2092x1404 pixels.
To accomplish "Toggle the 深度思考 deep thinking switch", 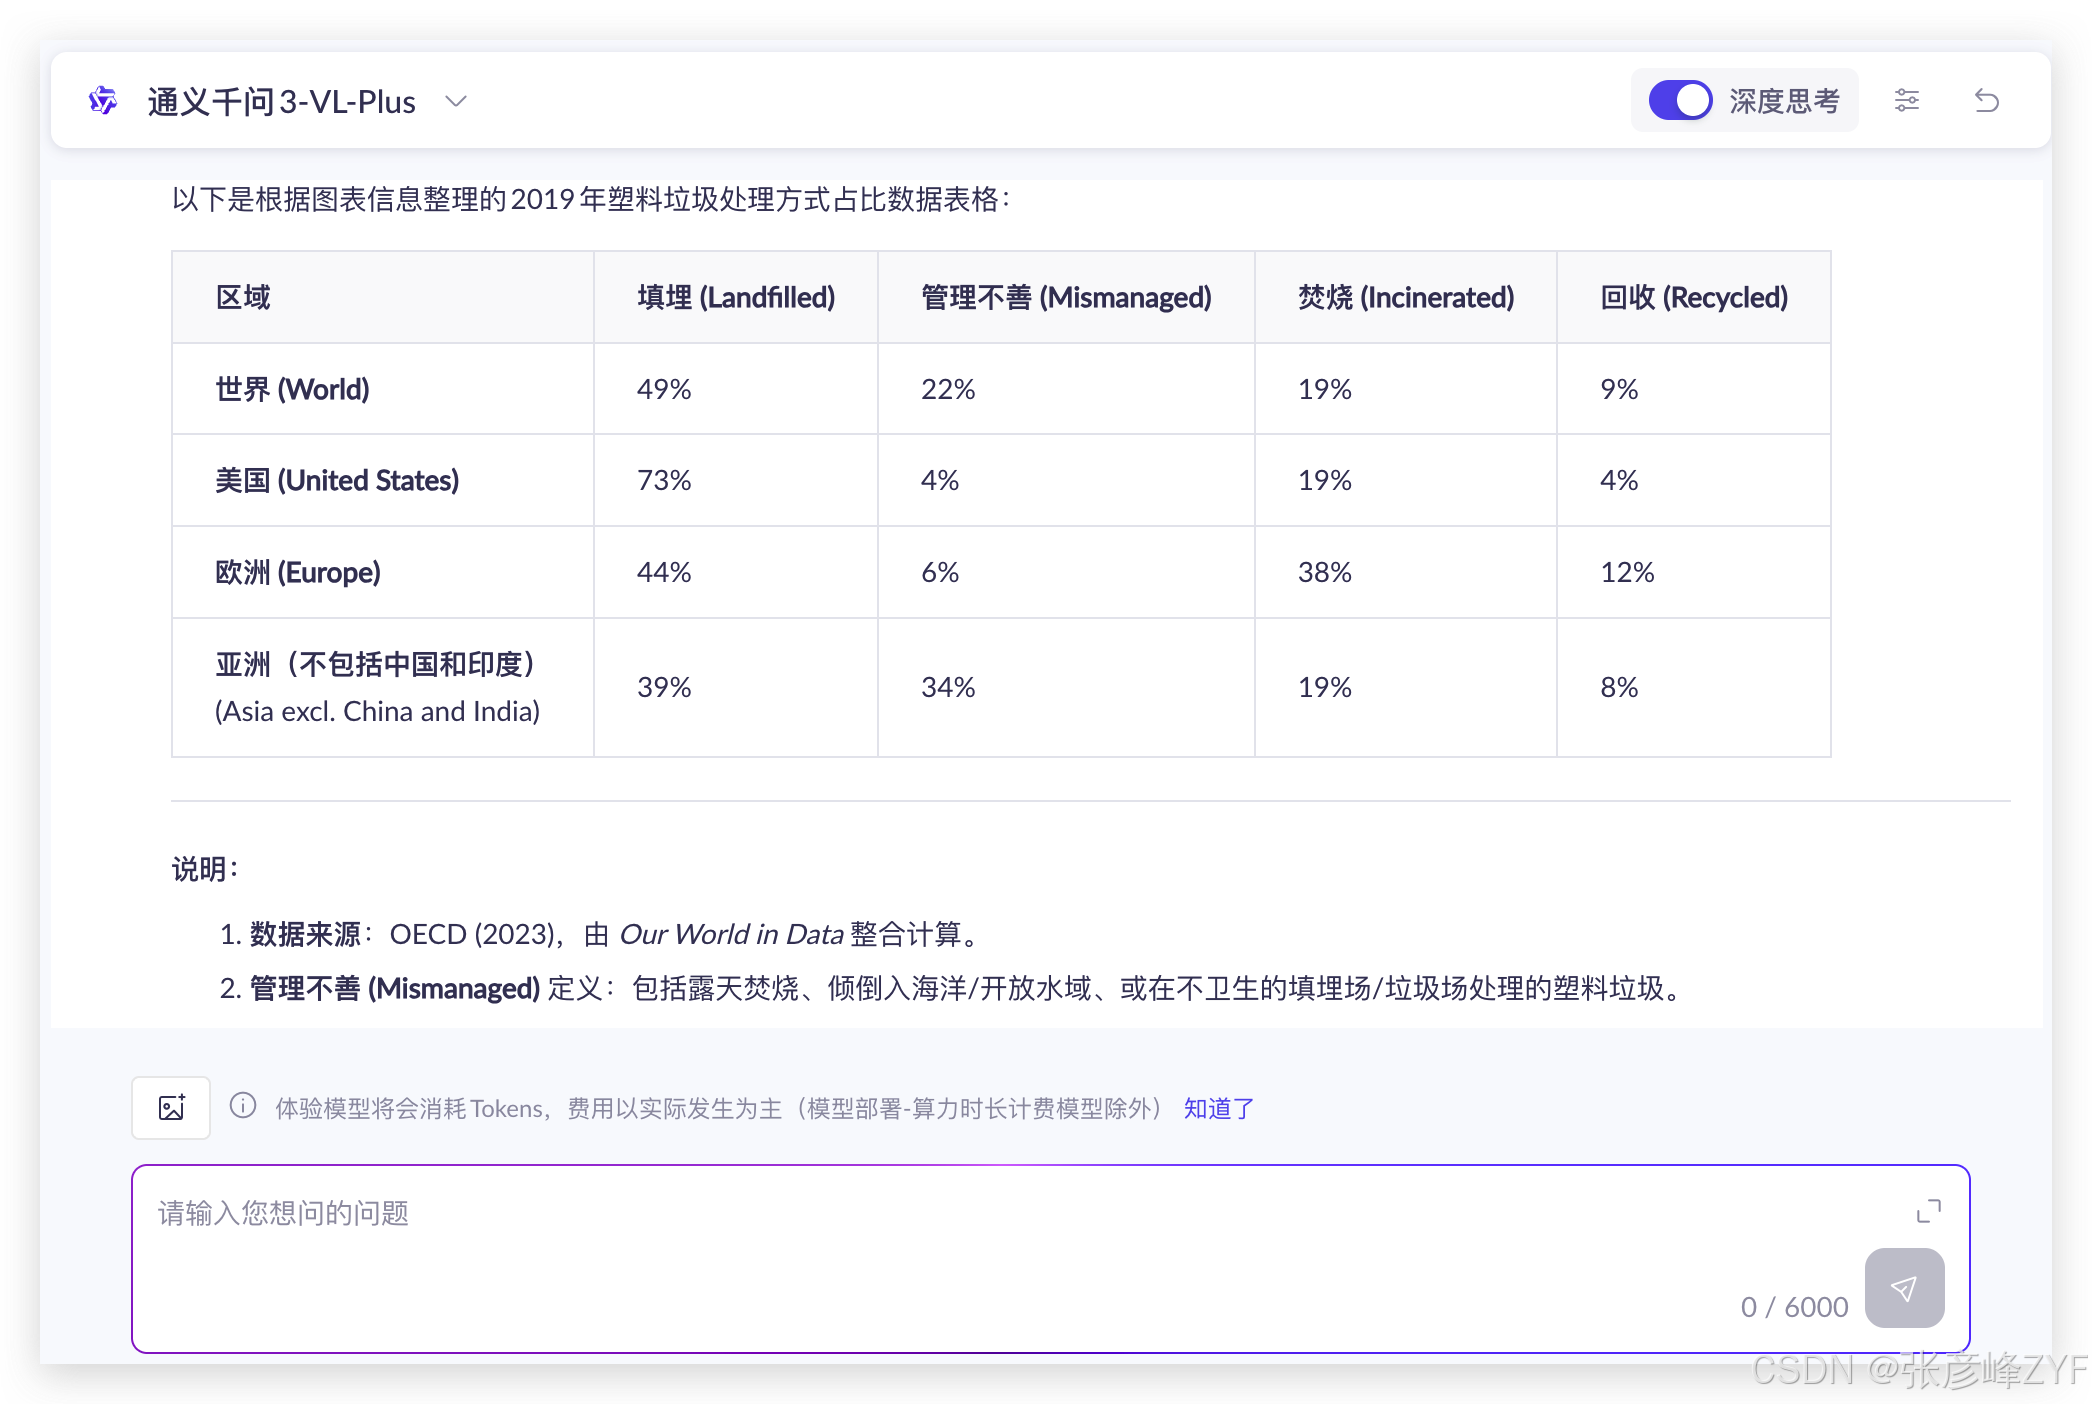I will [1680, 100].
